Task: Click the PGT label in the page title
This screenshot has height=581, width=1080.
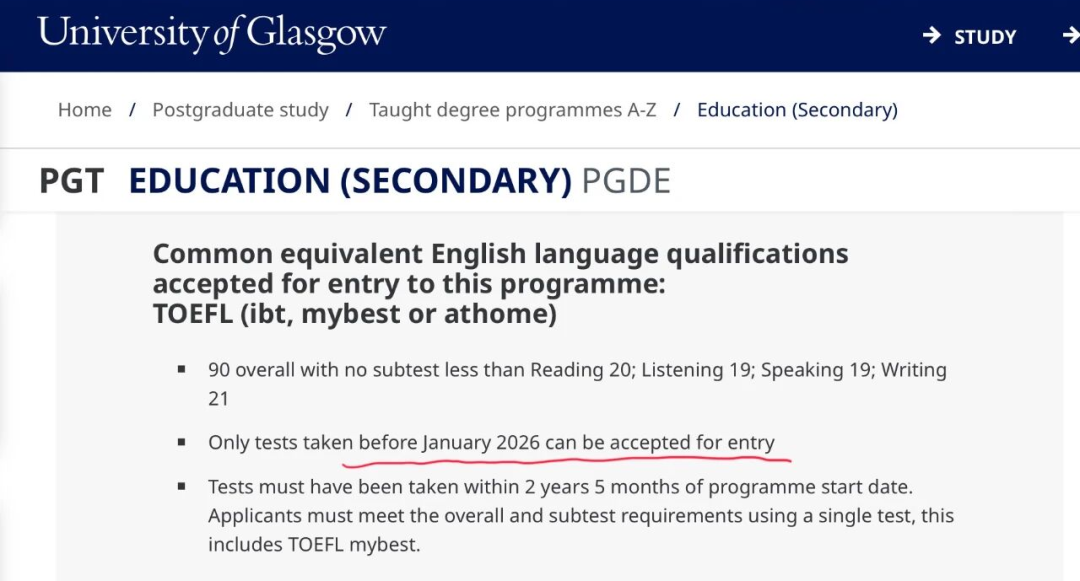Action: [x=71, y=181]
